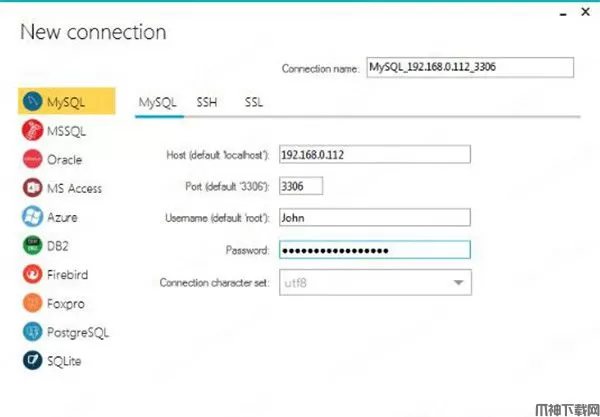
Task: Close the New connection dialog
Action: click(x=585, y=12)
